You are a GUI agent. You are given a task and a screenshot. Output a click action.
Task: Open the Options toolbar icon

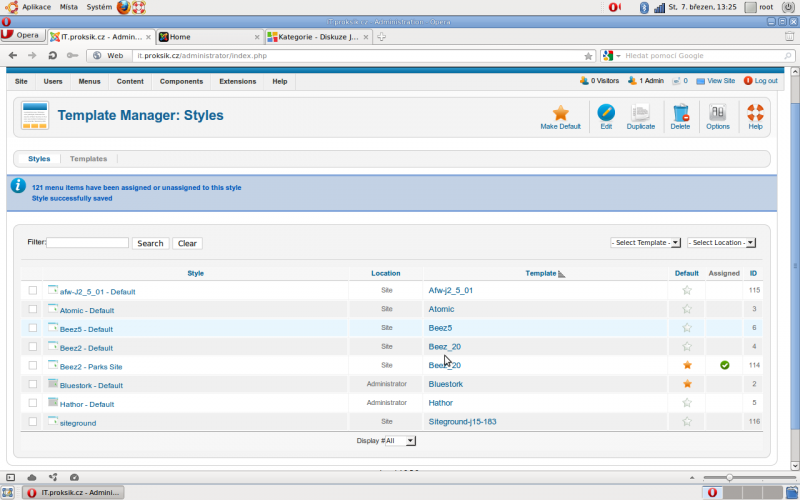point(717,114)
